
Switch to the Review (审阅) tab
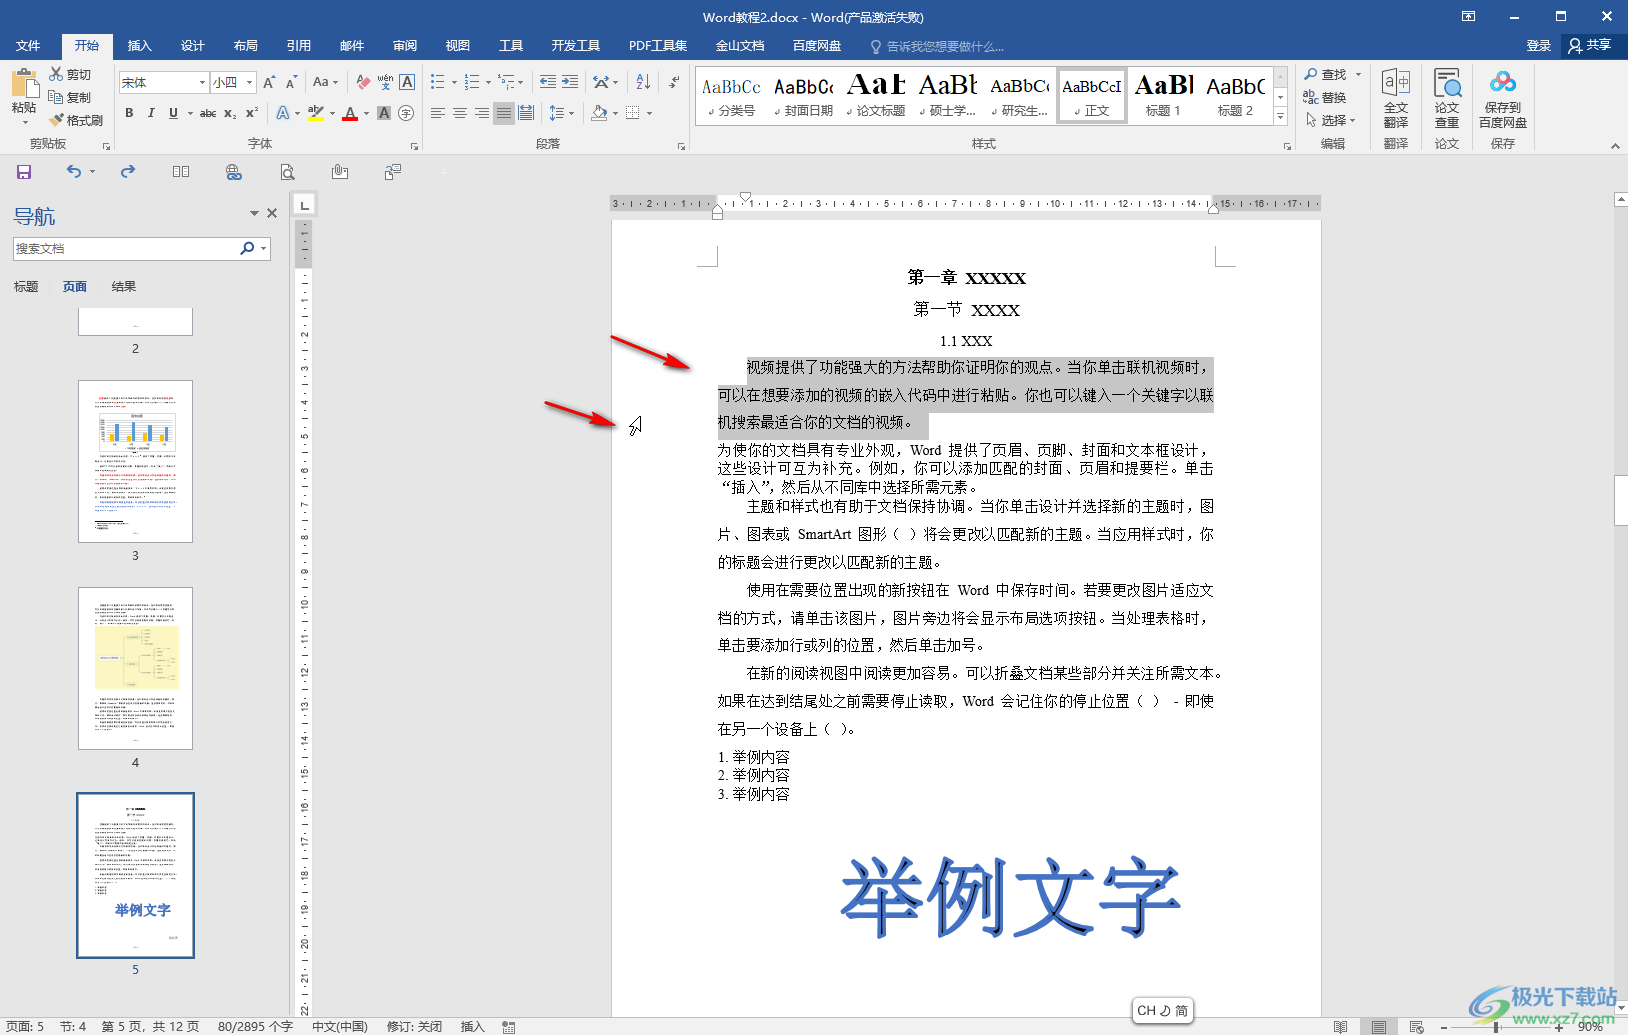pos(405,46)
